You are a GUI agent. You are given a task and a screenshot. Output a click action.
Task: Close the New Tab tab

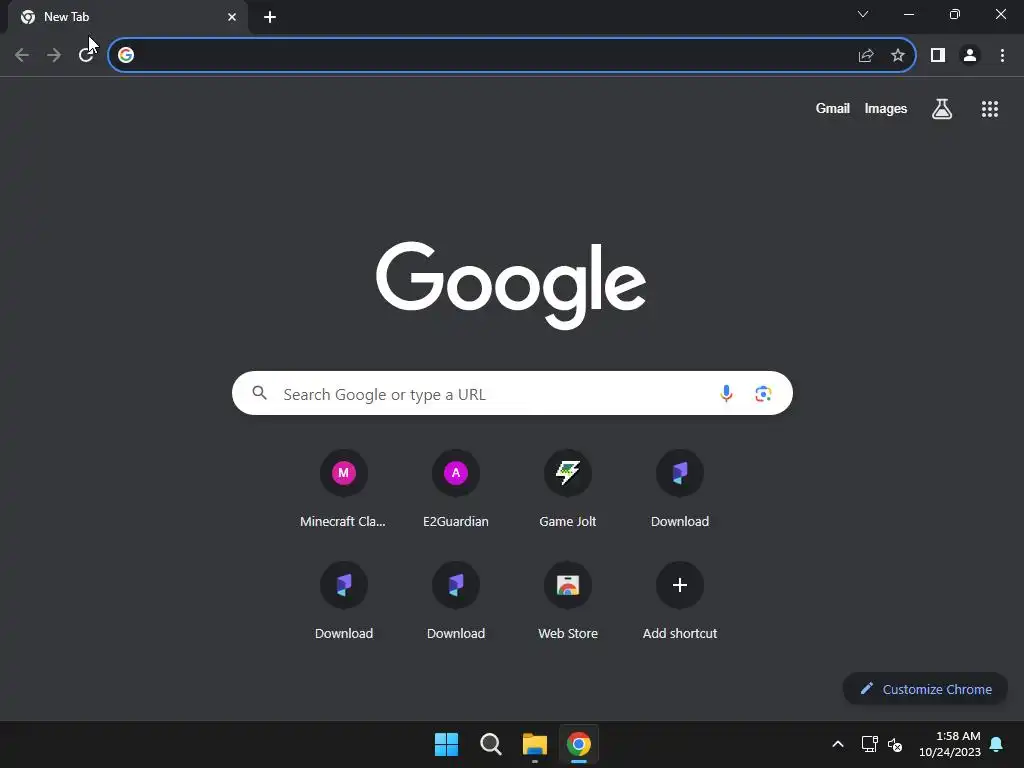coord(232,17)
